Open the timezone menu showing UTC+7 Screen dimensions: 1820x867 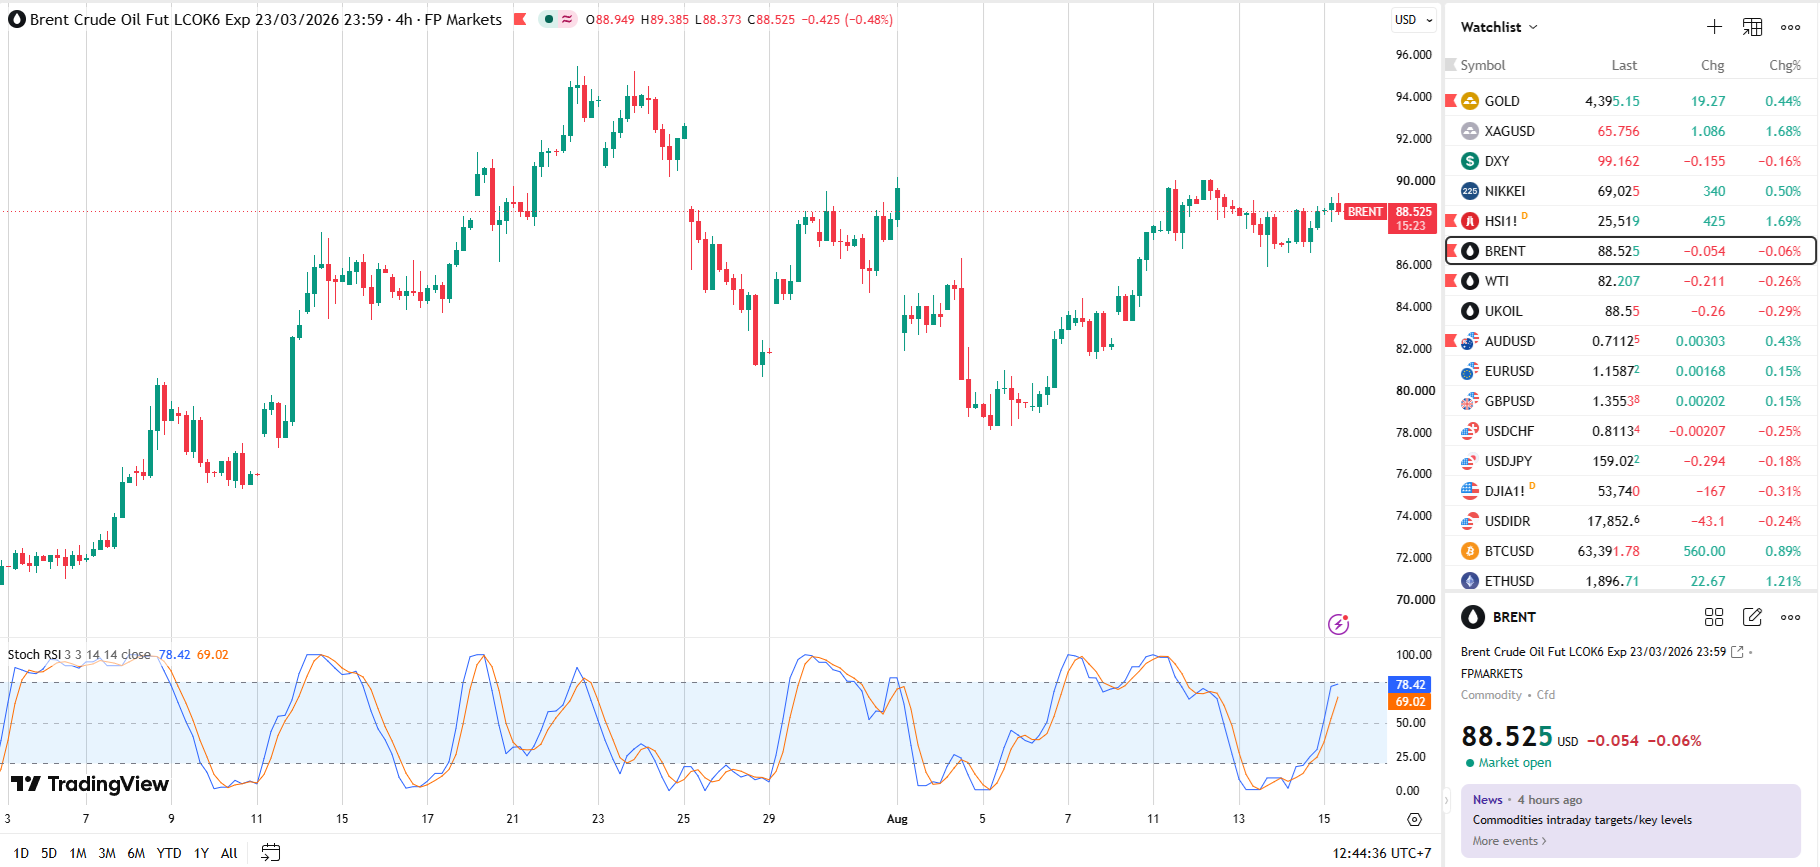(1382, 853)
